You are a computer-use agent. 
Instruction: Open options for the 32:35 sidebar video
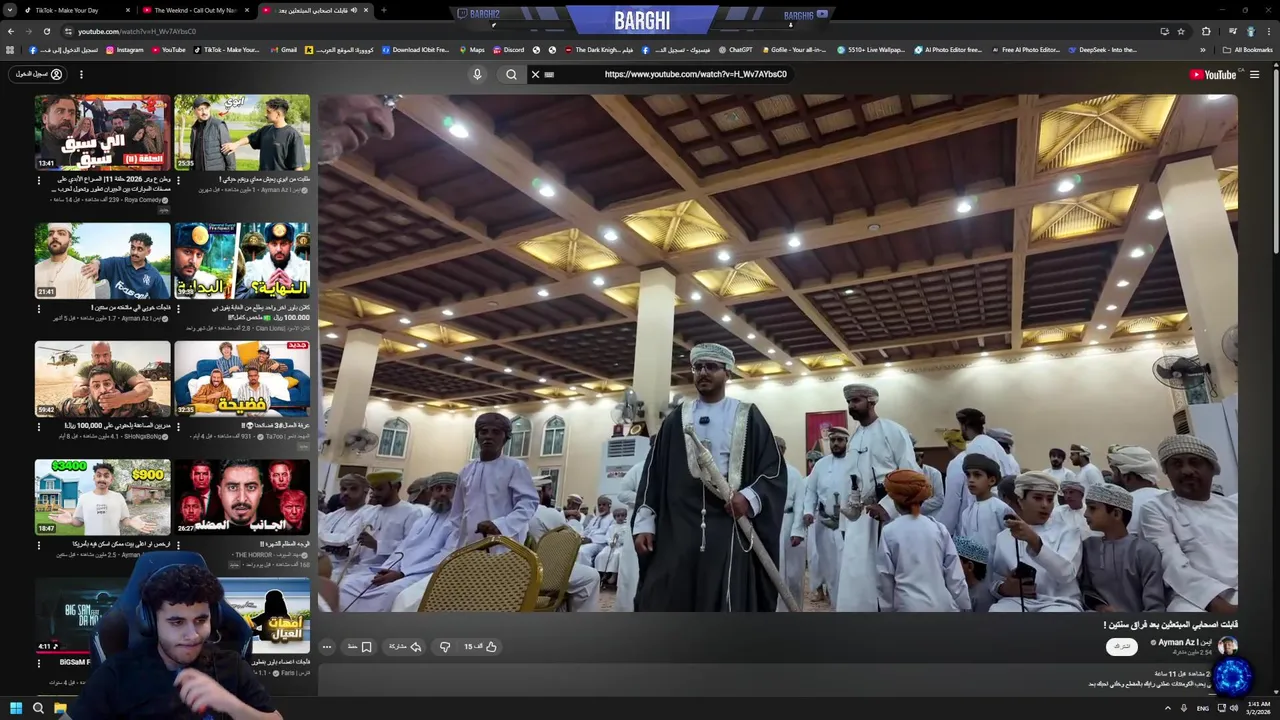tap(179, 427)
